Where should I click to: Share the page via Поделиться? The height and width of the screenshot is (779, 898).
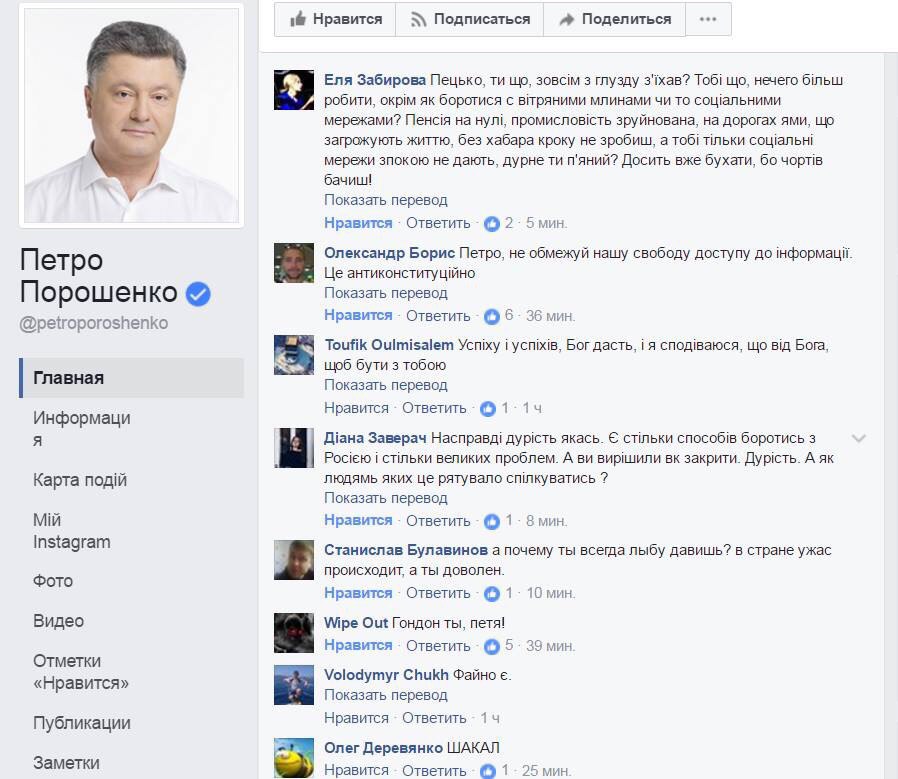click(615, 19)
